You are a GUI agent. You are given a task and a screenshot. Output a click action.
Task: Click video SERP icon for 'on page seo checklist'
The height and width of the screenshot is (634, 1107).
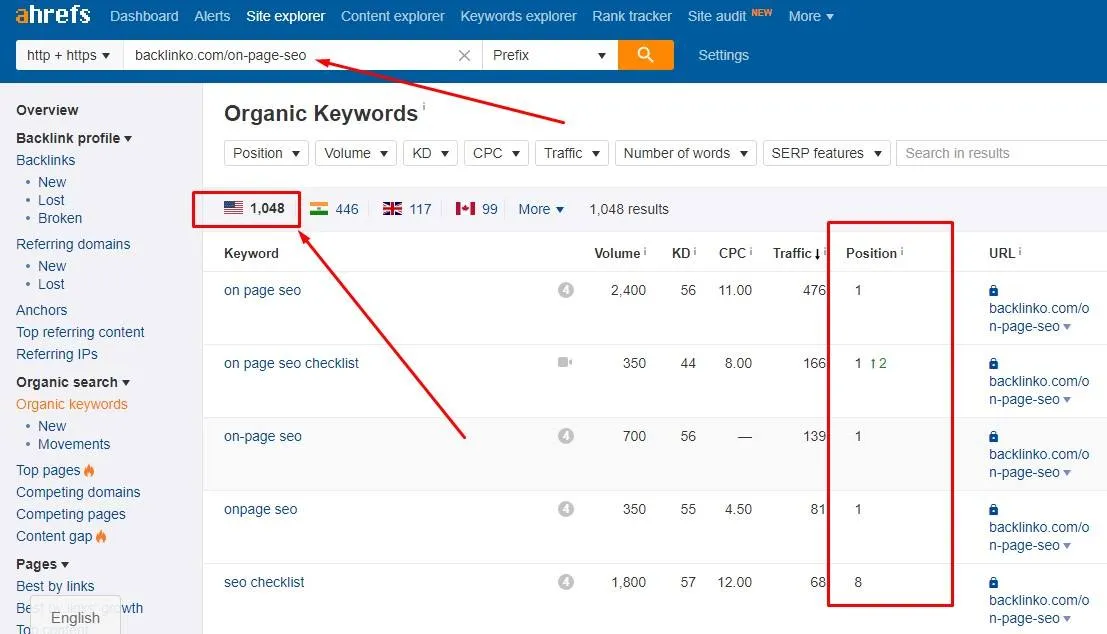click(565, 362)
